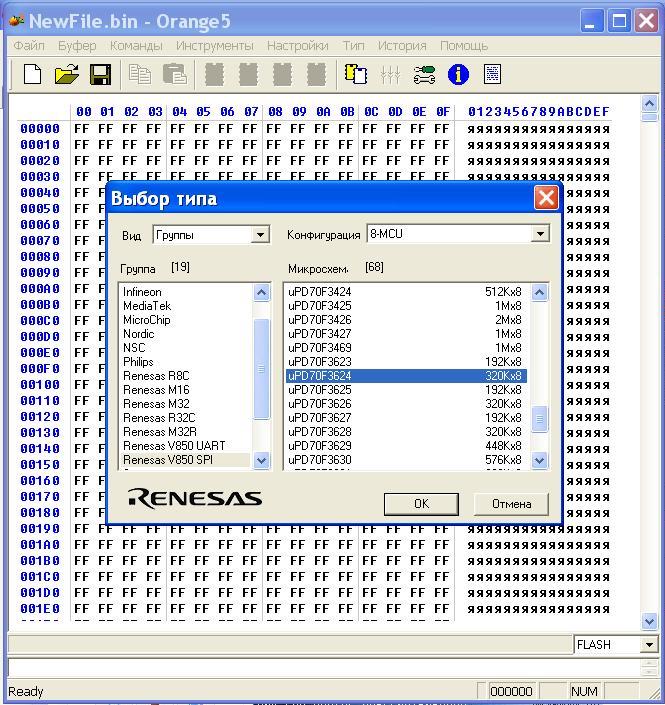
Task: Open the Тип menu
Action: pos(353,46)
